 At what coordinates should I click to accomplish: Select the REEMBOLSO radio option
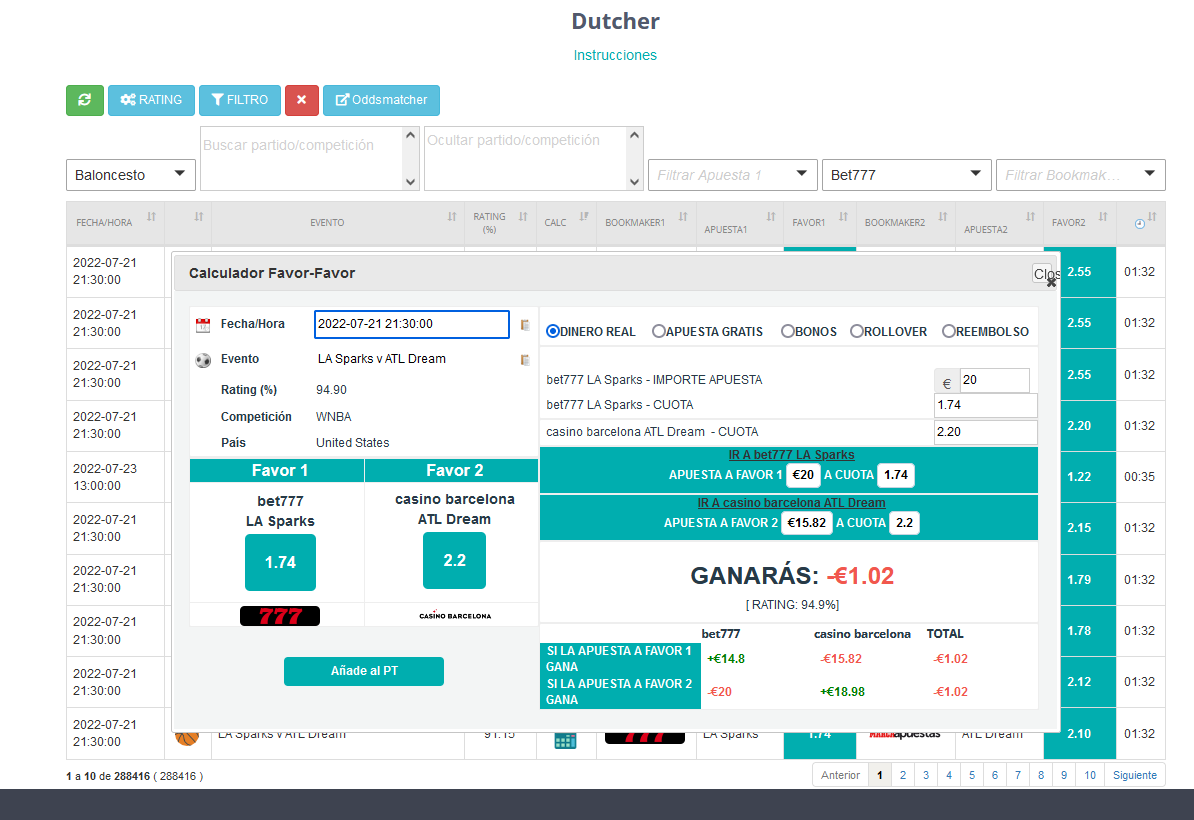point(949,331)
